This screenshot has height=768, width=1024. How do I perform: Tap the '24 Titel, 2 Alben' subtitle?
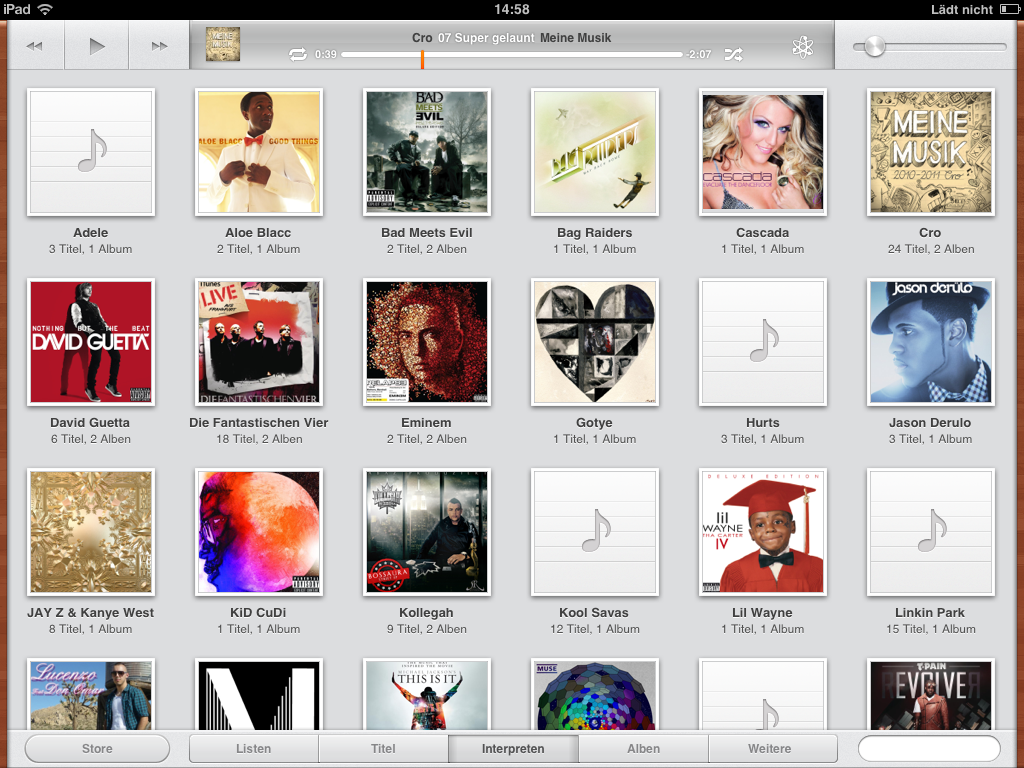tap(931, 249)
